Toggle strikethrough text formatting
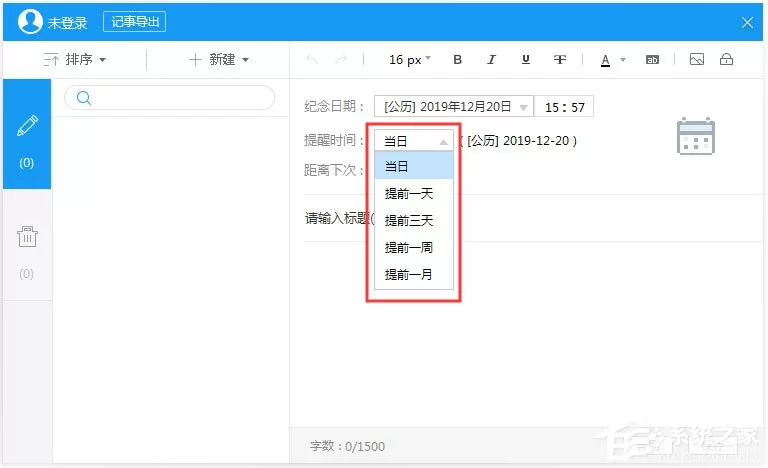This screenshot has width=768, height=468. click(559, 59)
